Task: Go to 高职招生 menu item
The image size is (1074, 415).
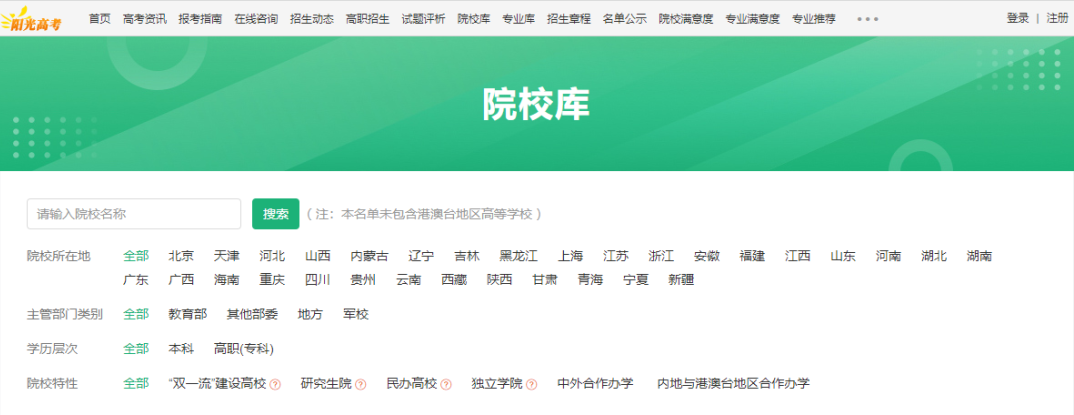Action: tap(368, 18)
